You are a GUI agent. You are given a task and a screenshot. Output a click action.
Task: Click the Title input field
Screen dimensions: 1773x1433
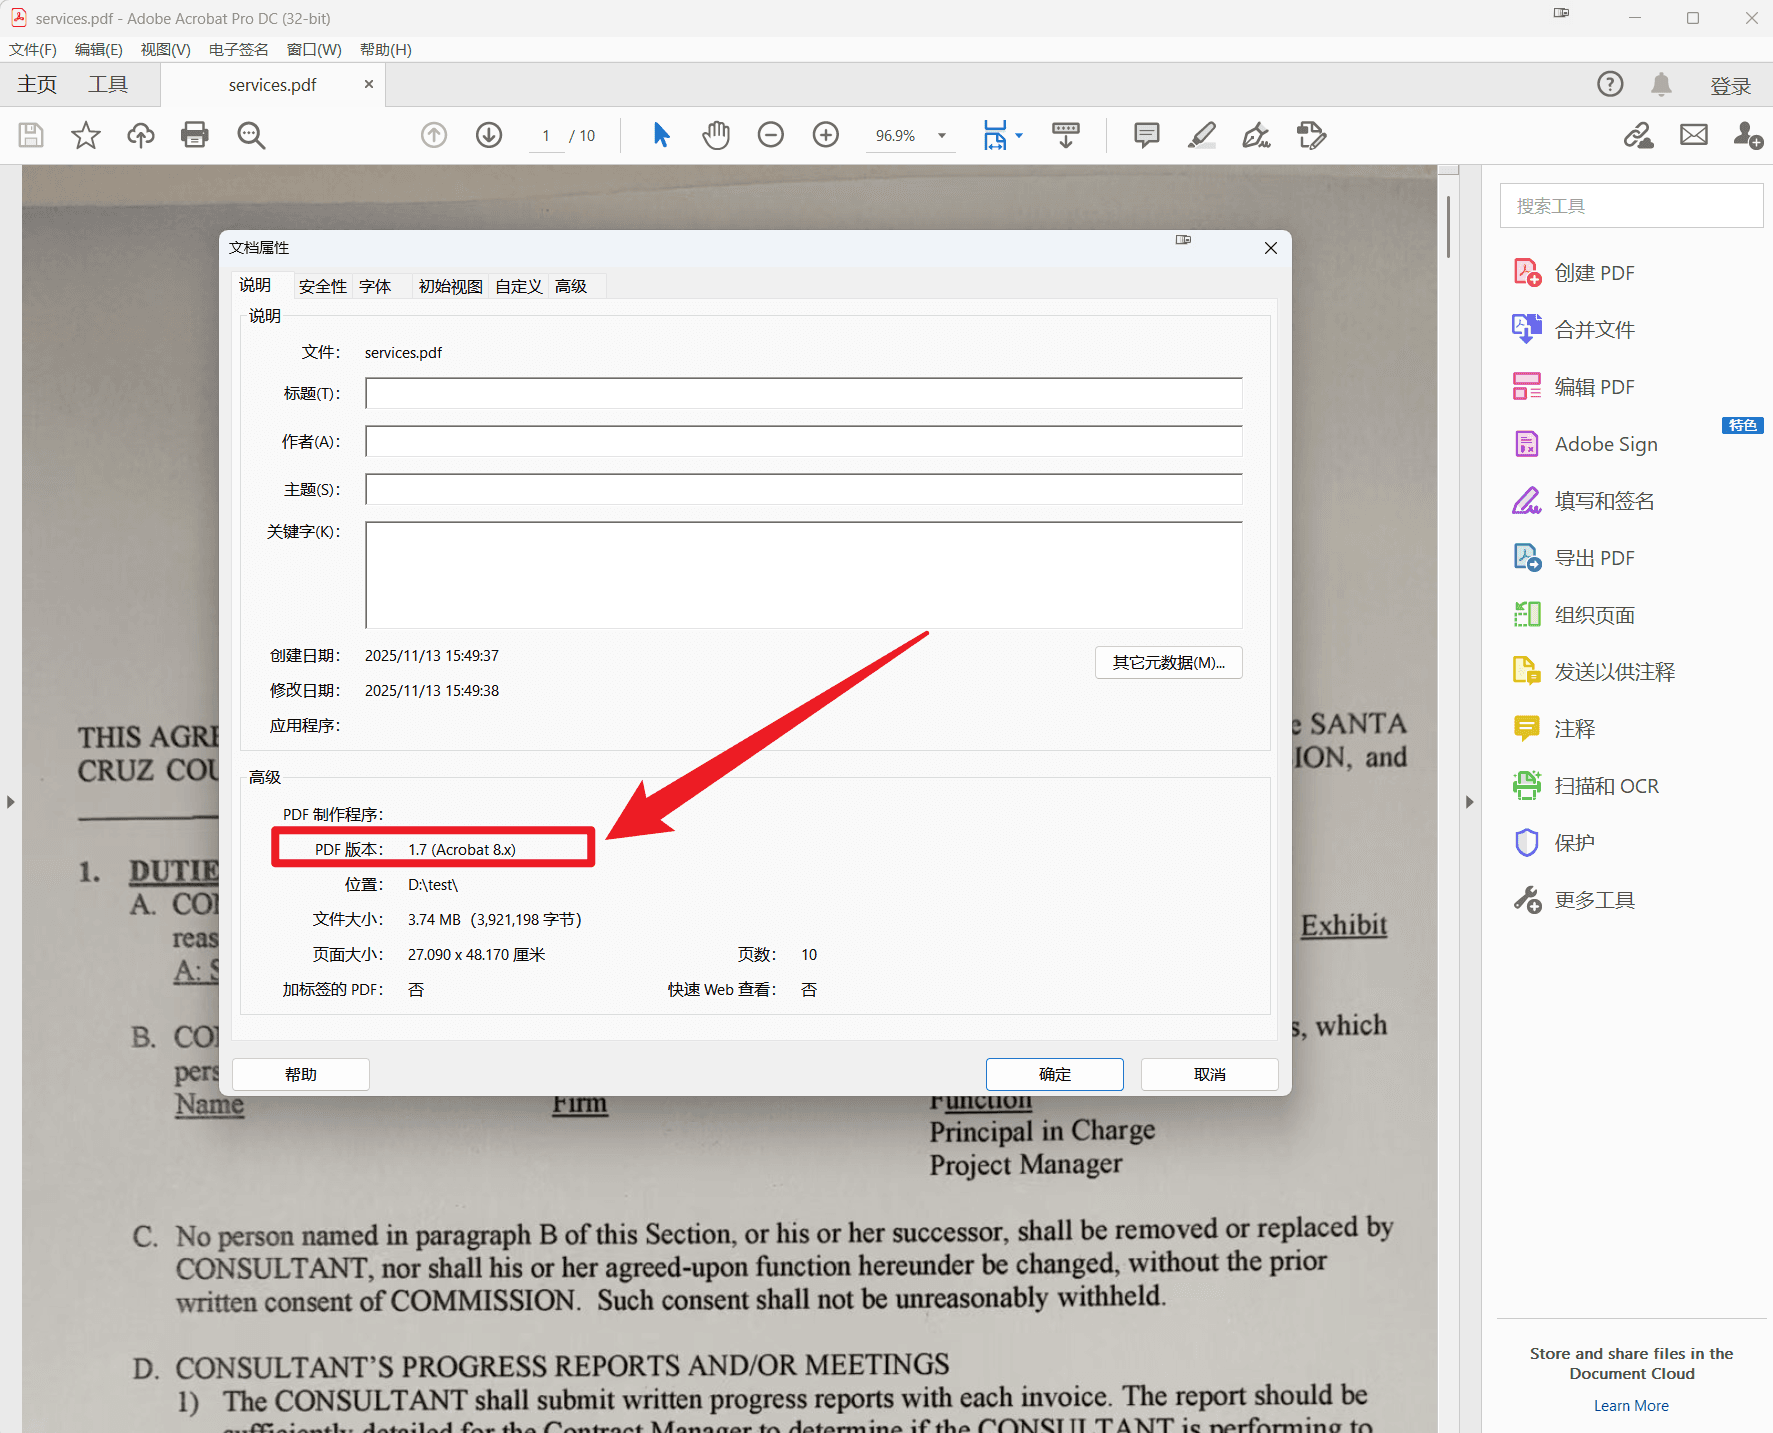pyautogui.click(x=803, y=394)
